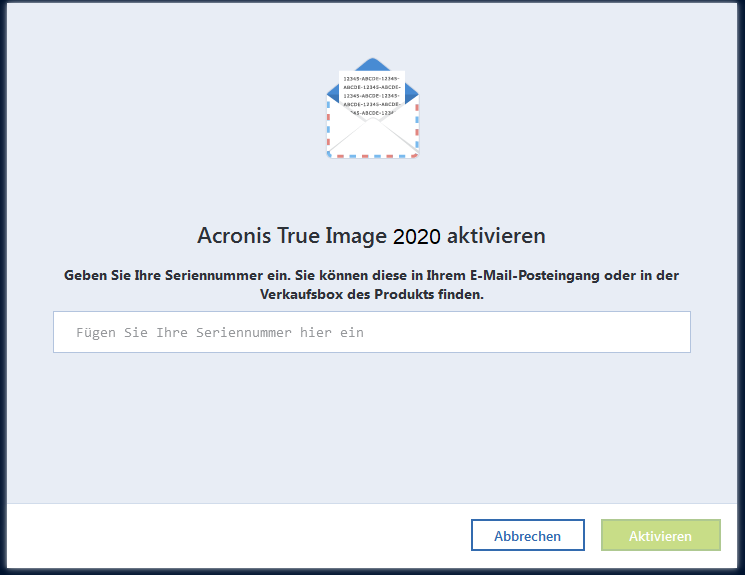Click the heading 'Acronis True Image 2020 aktivieren'

click(x=372, y=236)
